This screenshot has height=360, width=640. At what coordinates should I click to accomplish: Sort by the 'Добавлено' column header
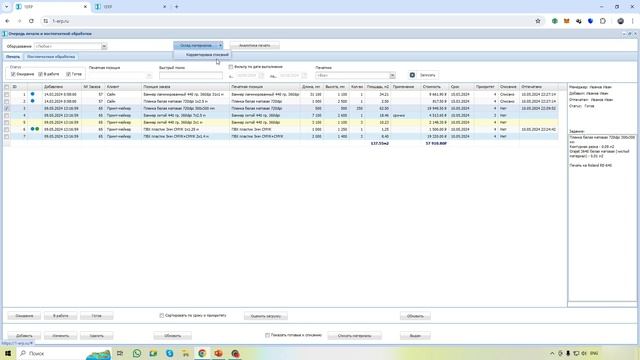point(61,87)
